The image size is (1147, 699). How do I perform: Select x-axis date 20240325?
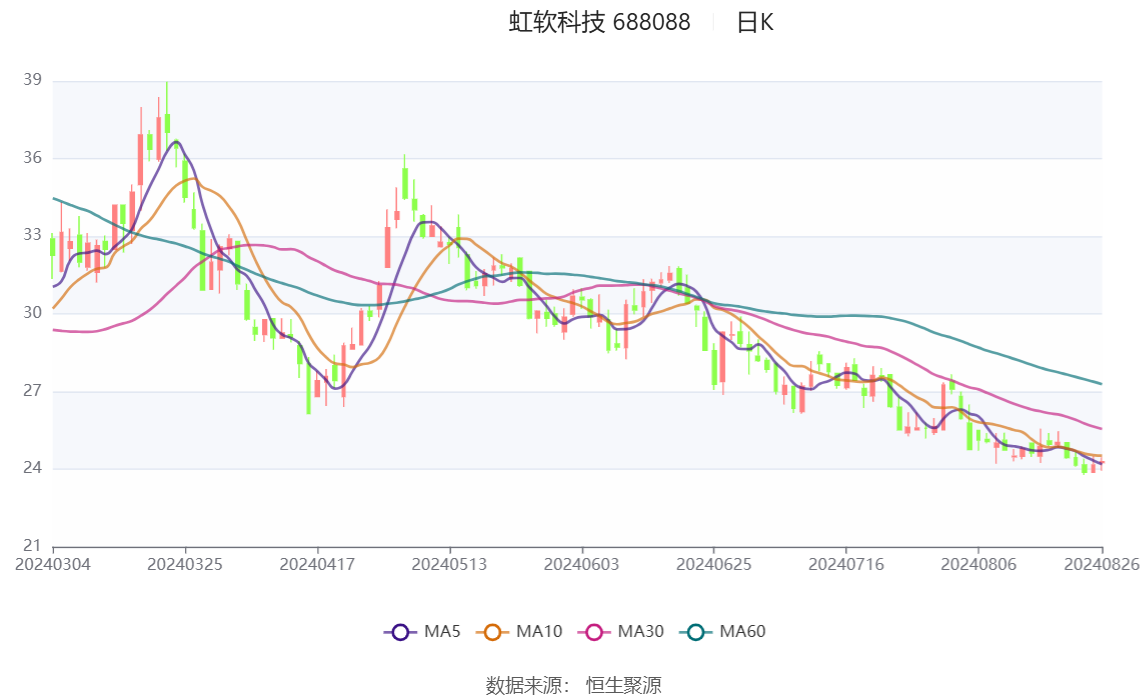pyautogui.click(x=185, y=564)
